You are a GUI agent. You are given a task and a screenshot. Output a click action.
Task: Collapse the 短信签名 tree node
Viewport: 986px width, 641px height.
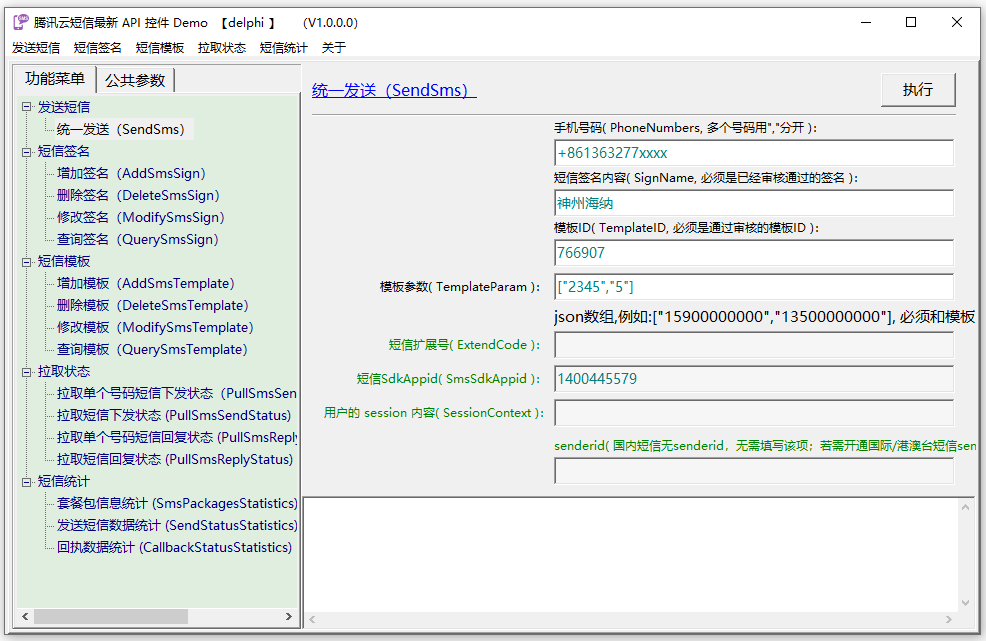(26, 152)
